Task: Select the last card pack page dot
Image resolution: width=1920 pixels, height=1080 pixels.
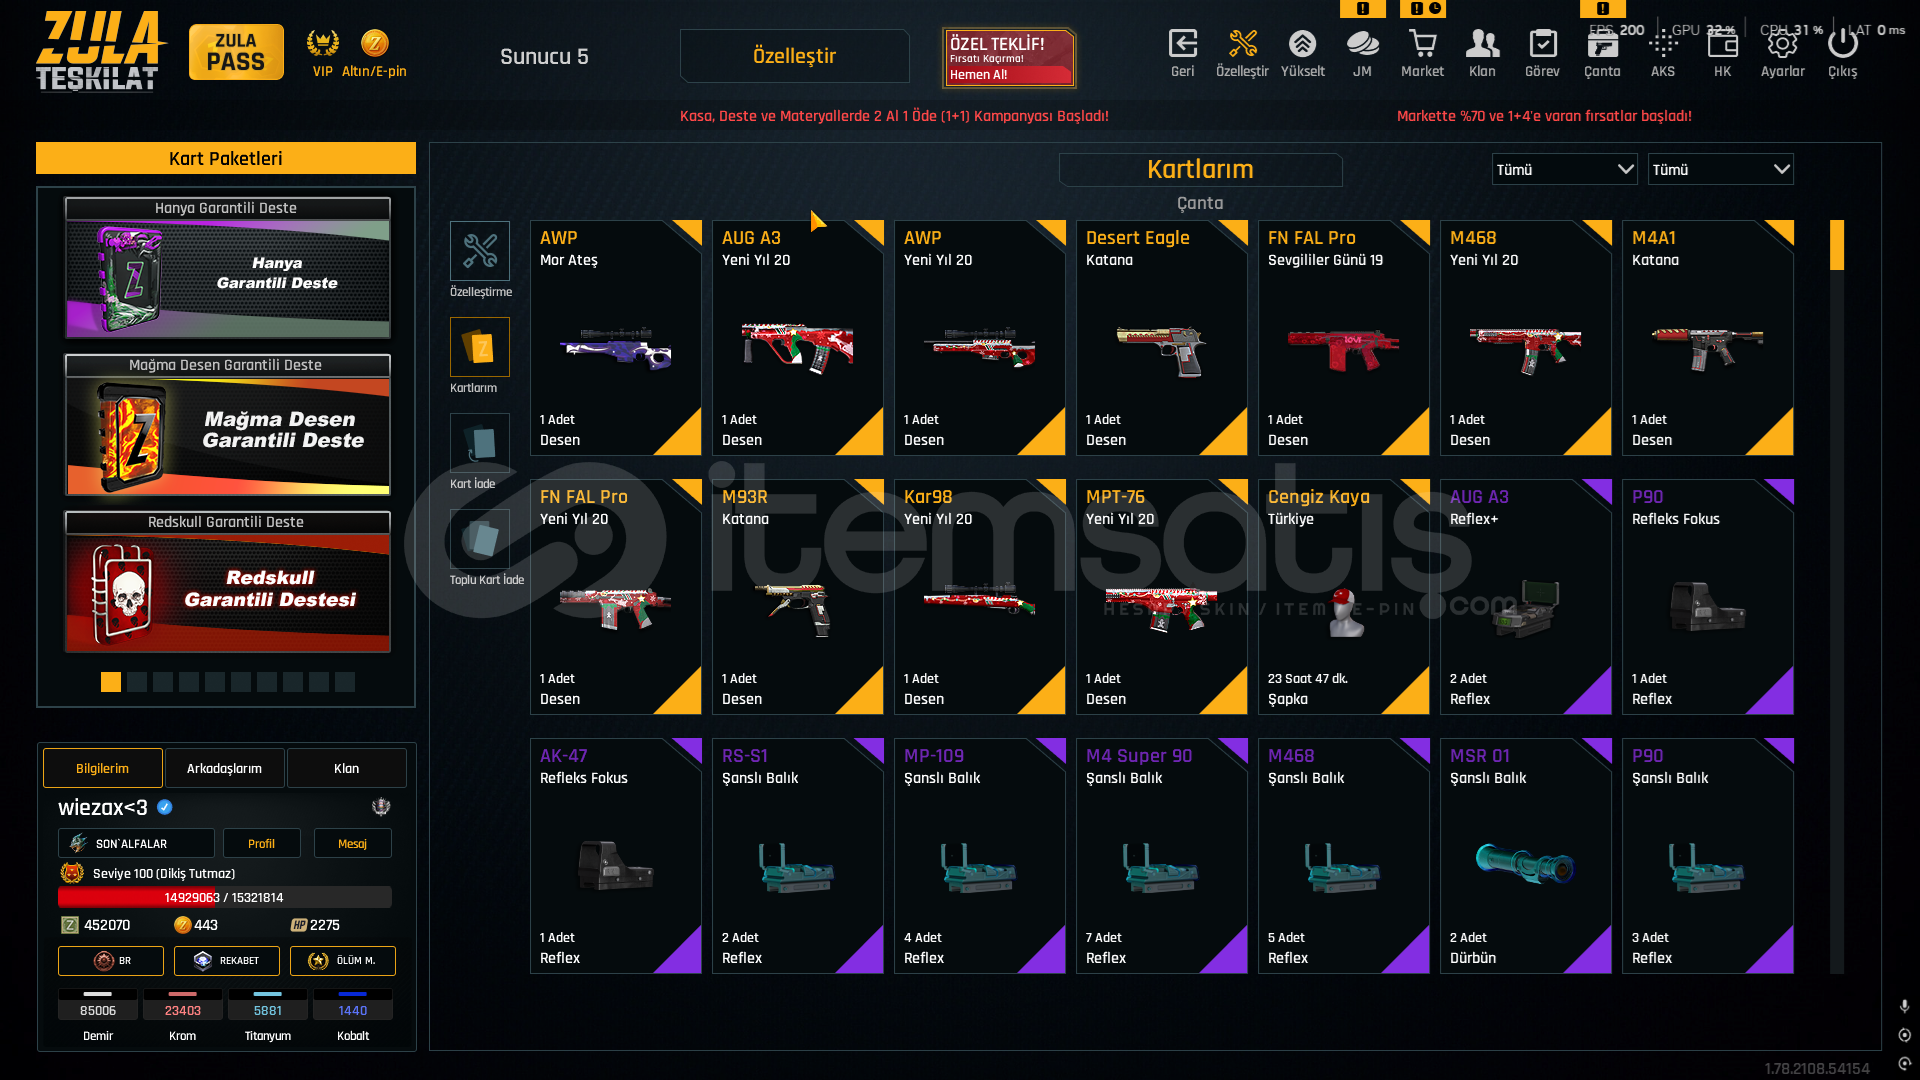Action: point(345,682)
